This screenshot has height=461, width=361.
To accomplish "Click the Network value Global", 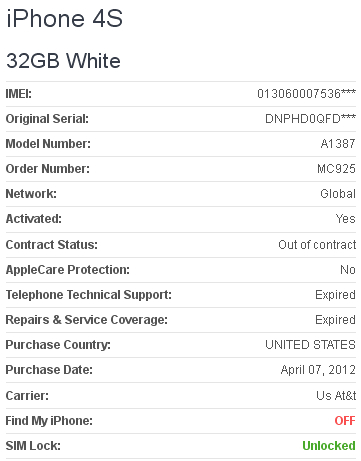I will 338,194.
